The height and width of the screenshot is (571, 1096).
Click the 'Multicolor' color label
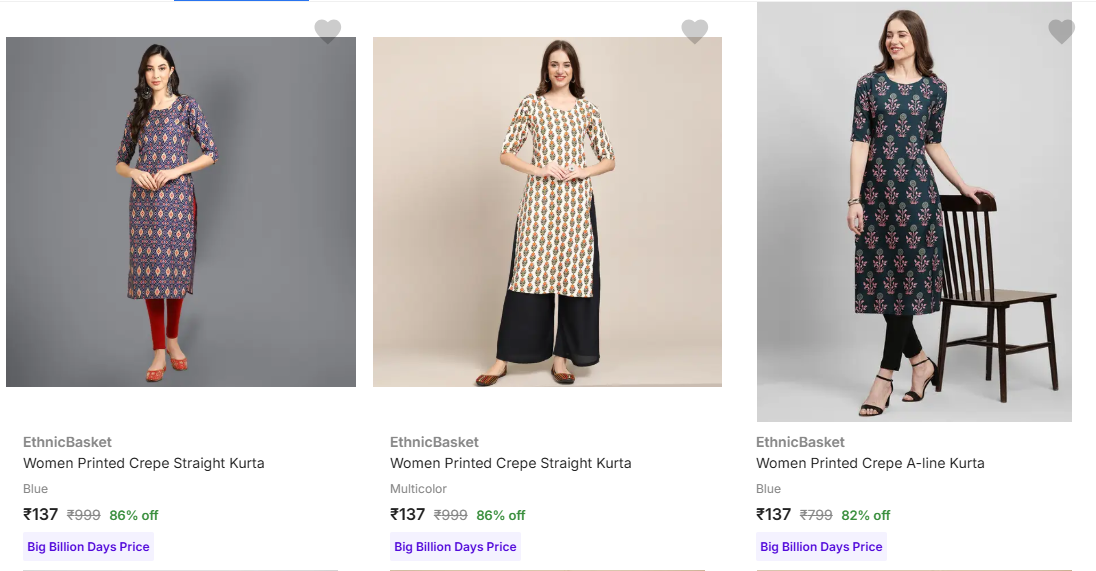pos(418,489)
